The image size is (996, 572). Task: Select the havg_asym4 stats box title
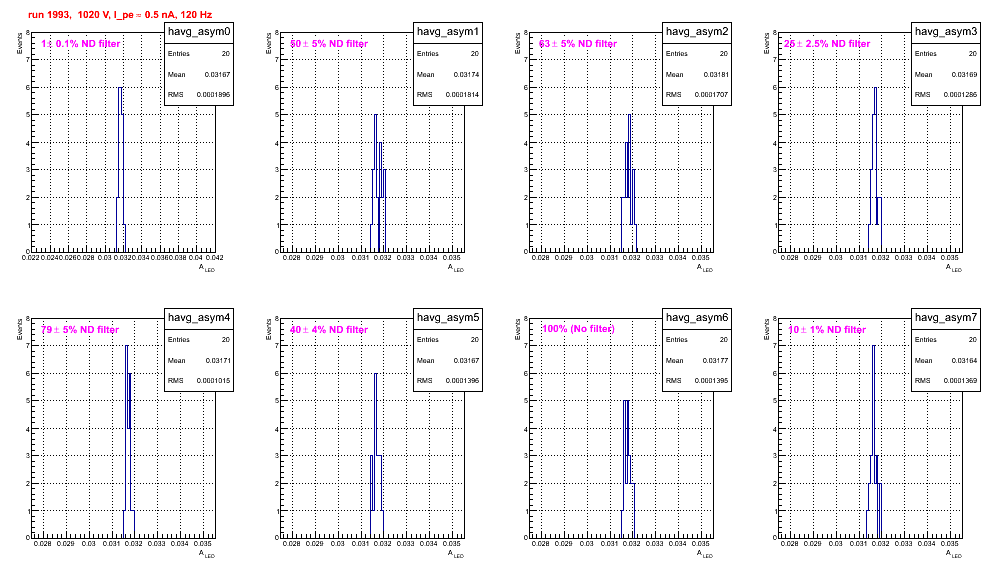(x=199, y=317)
